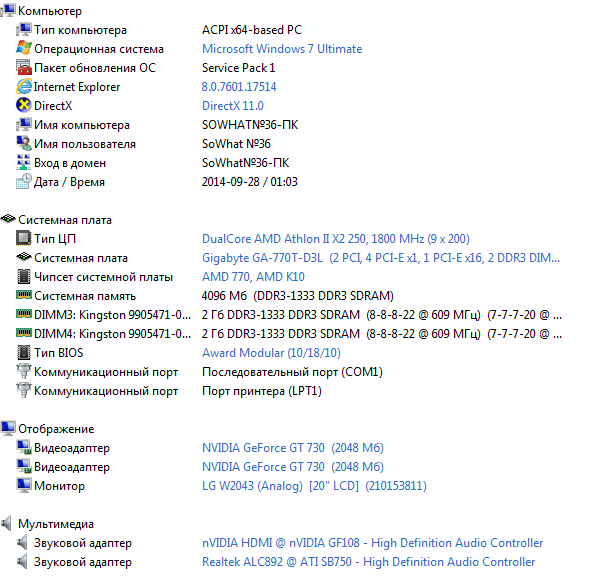
Task: Select the Тип BIOS row label
Action: coord(58,353)
